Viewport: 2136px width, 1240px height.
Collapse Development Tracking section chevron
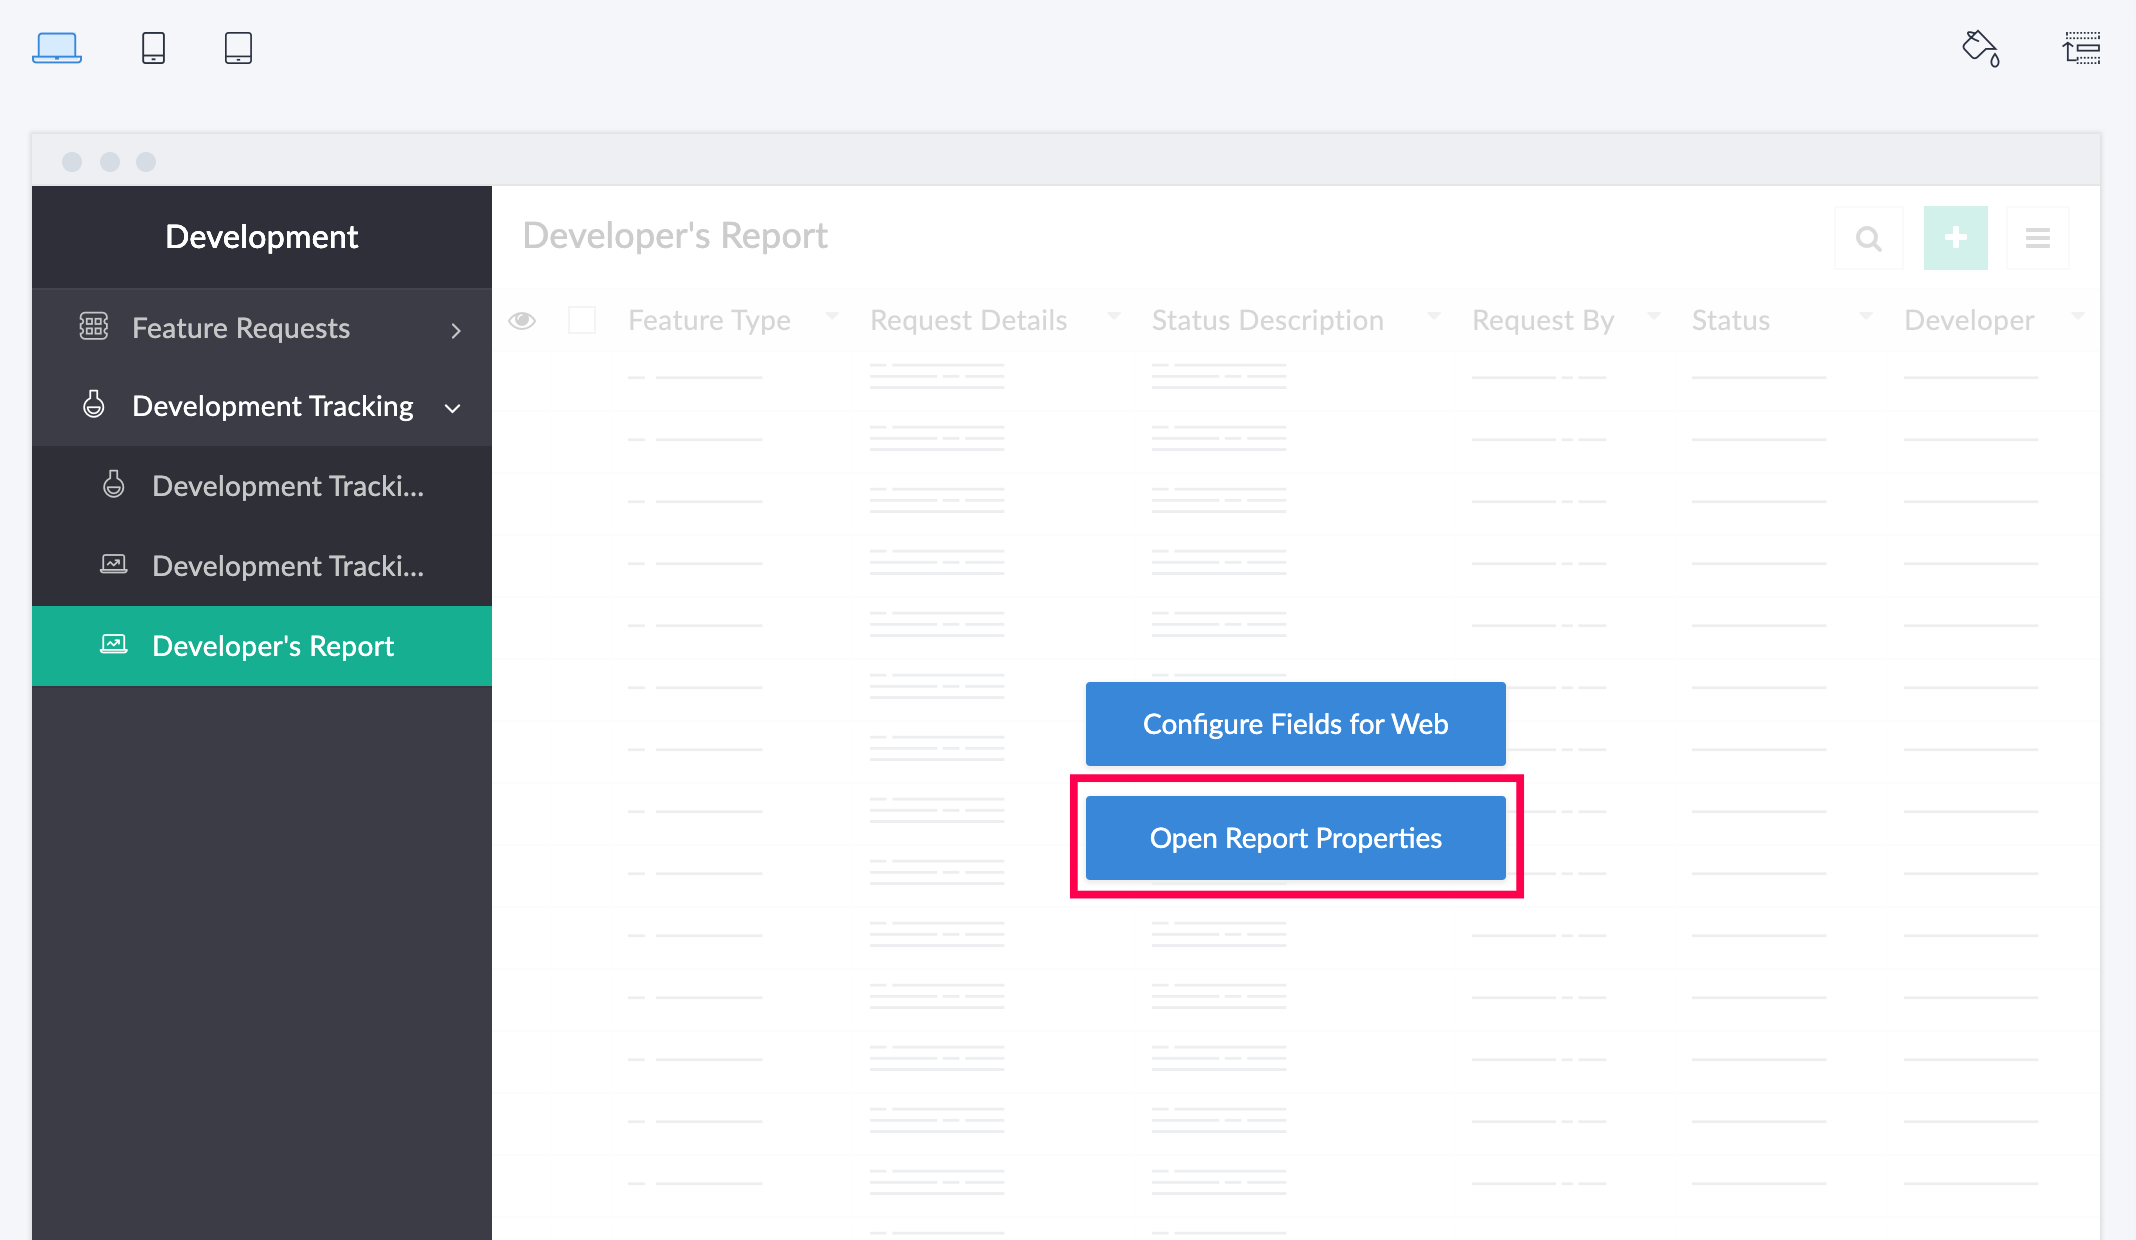[x=453, y=408]
